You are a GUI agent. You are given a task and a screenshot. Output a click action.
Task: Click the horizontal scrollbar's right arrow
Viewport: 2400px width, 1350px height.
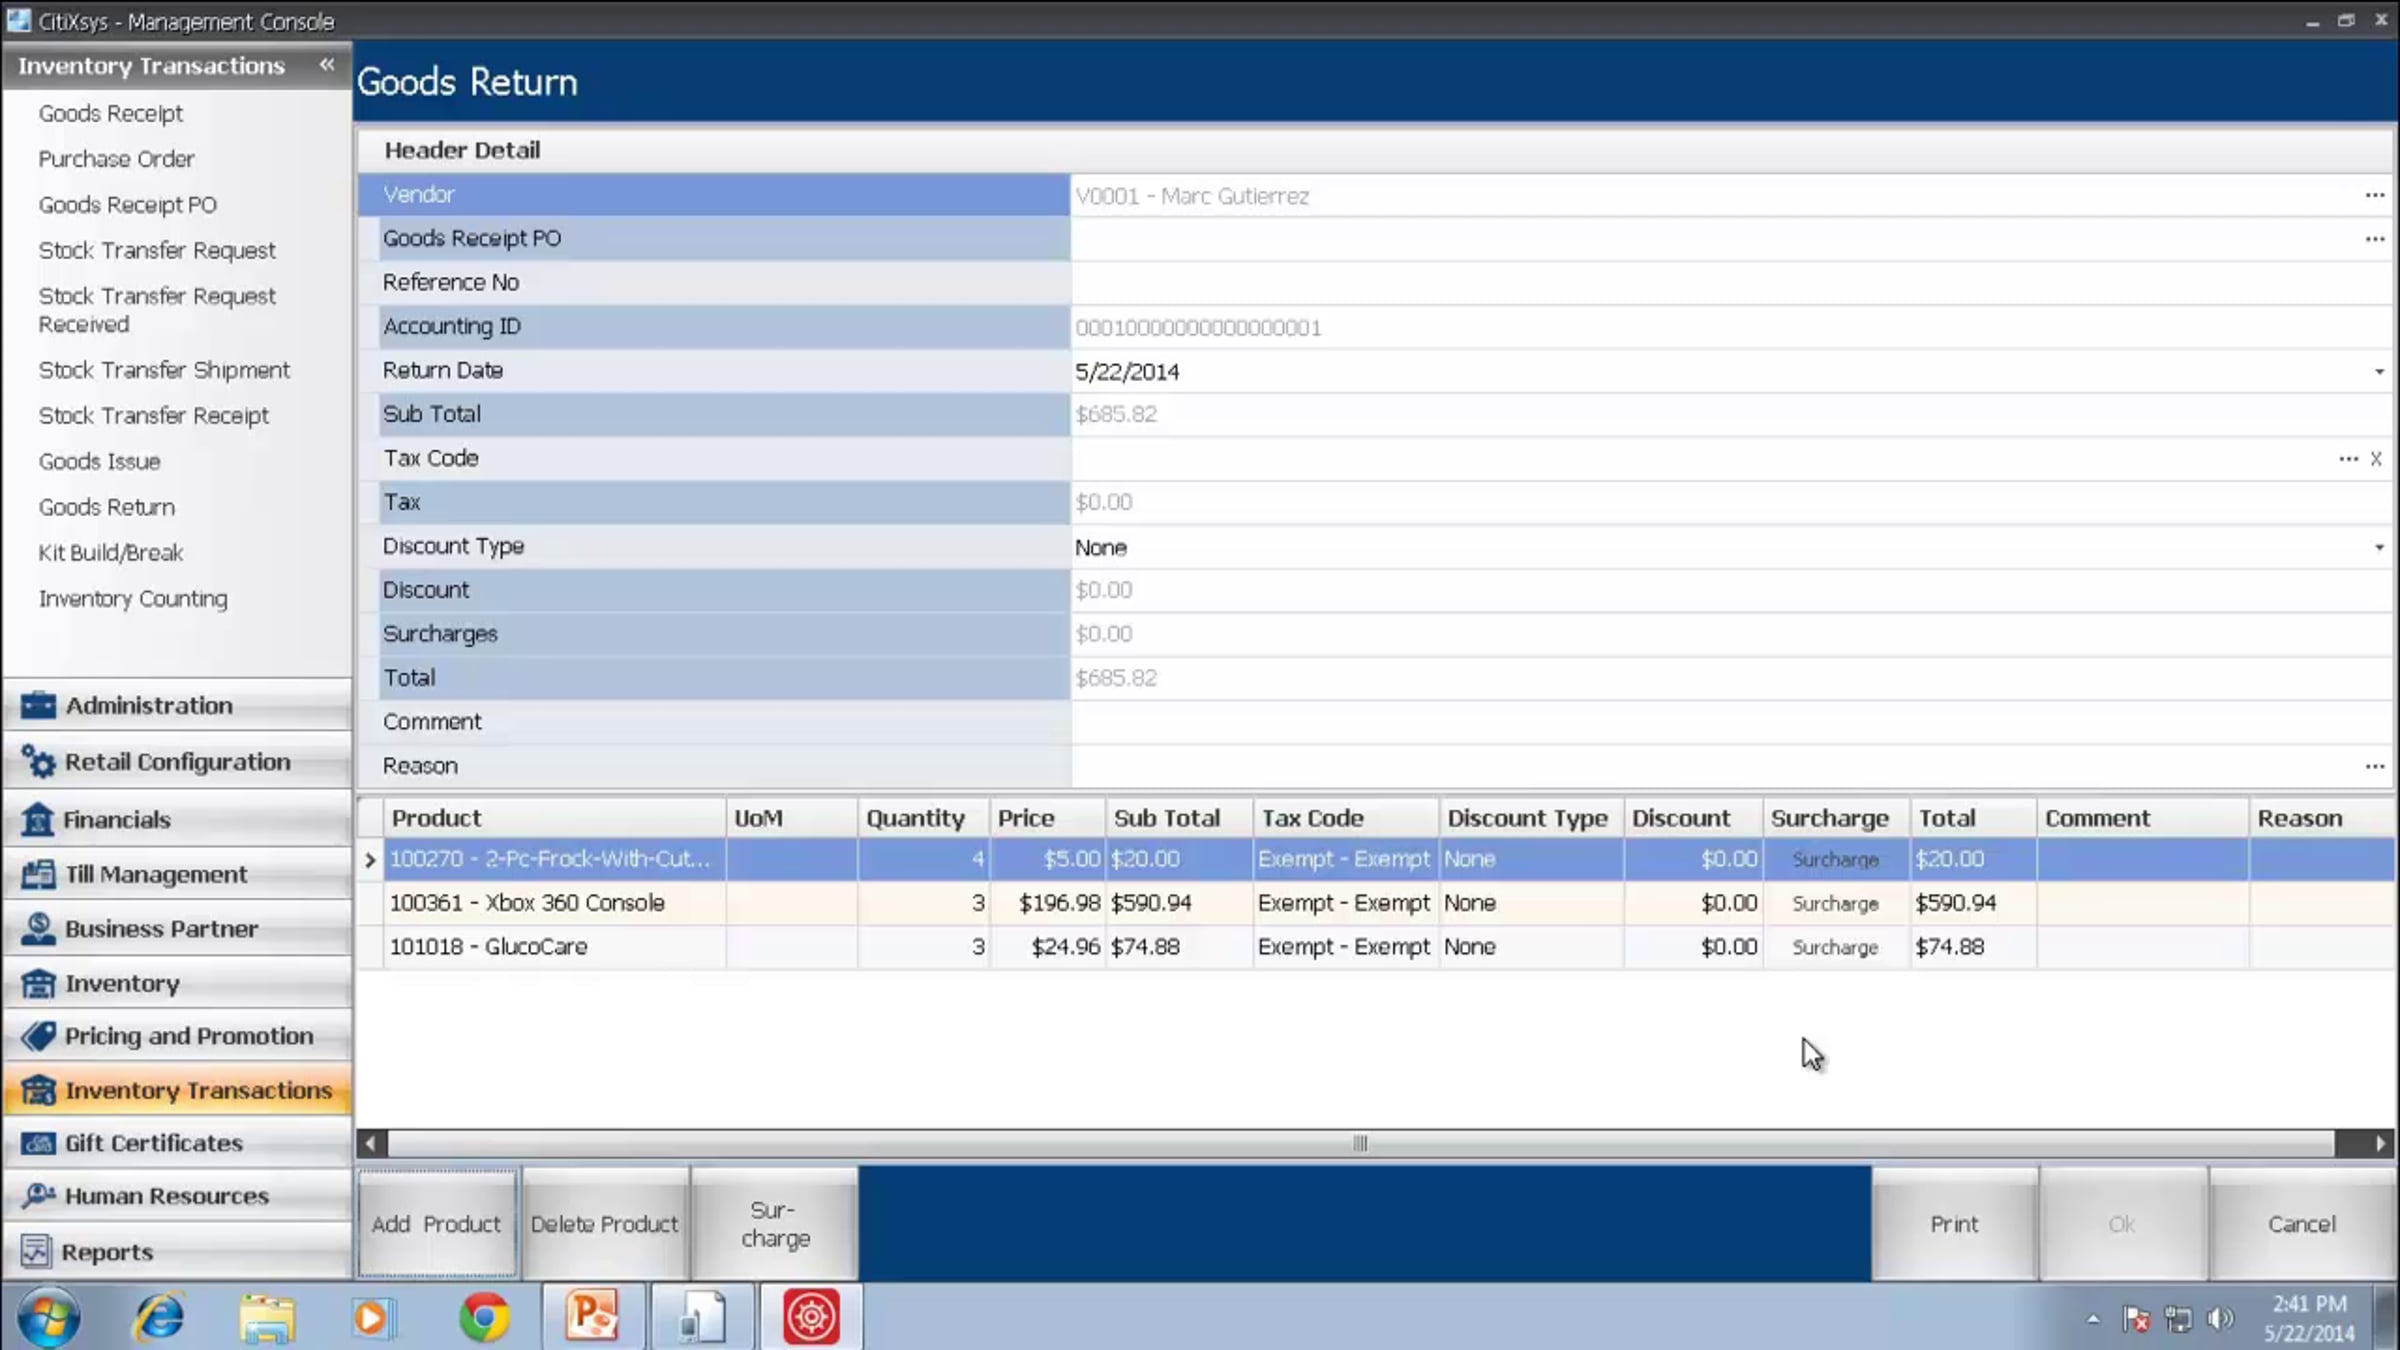click(2380, 1143)
